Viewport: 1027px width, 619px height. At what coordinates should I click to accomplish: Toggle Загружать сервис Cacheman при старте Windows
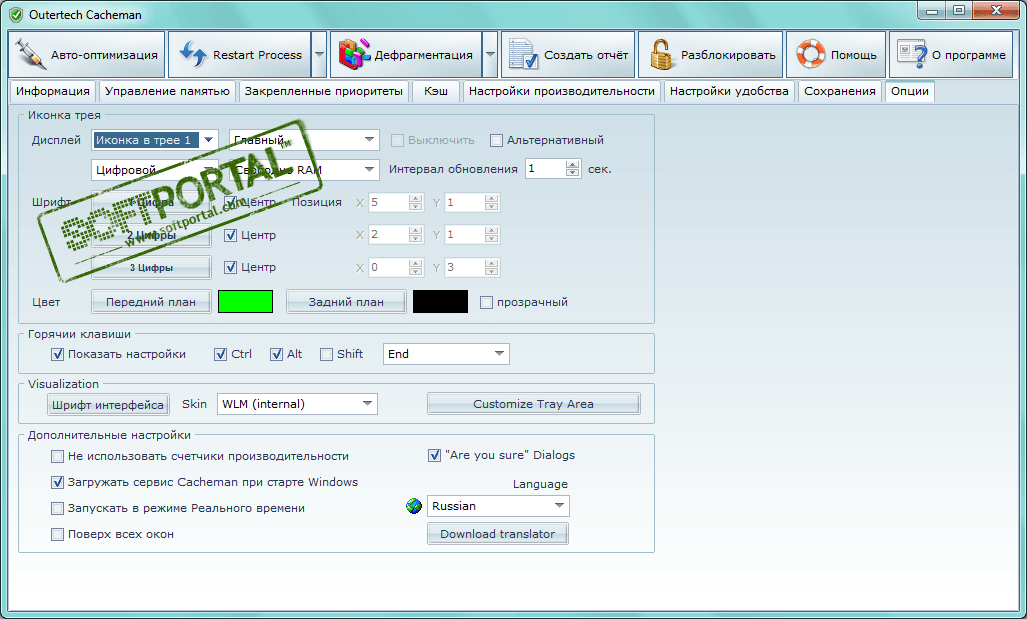[58, 482]
